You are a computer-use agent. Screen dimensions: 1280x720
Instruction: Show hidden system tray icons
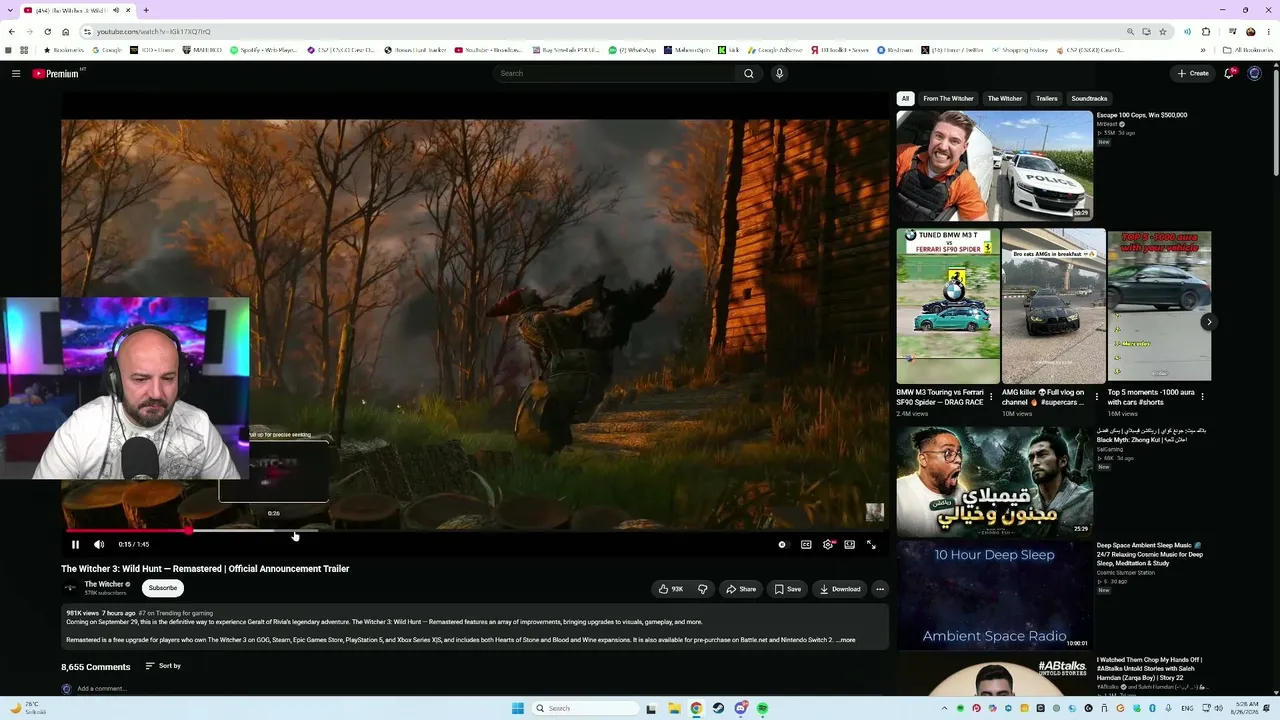coord(944,708)
